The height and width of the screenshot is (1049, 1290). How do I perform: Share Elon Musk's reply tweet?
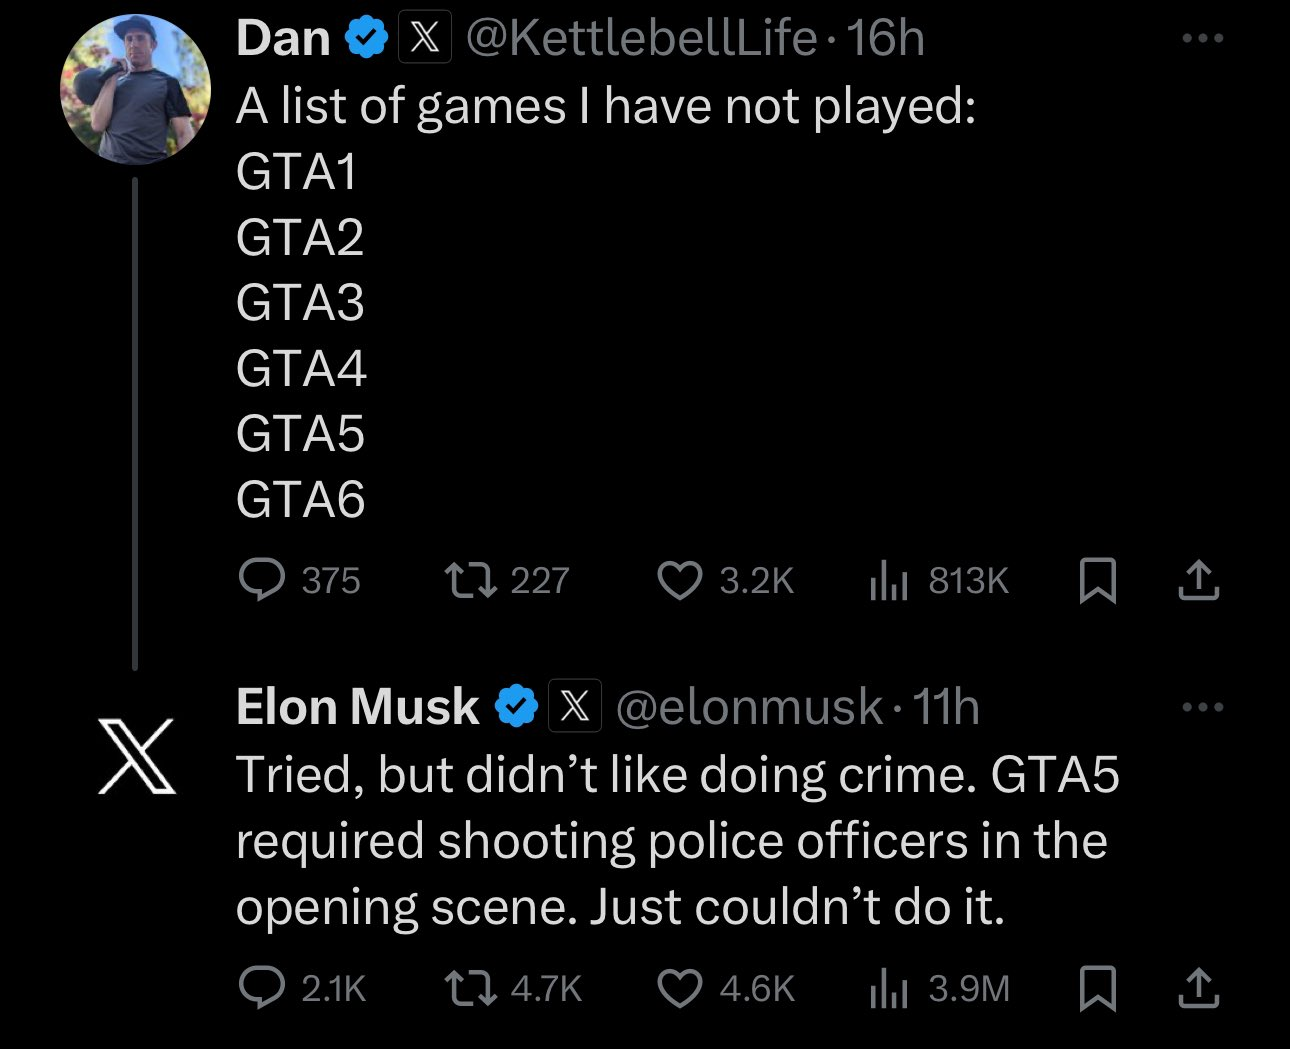pos(1198,988)
